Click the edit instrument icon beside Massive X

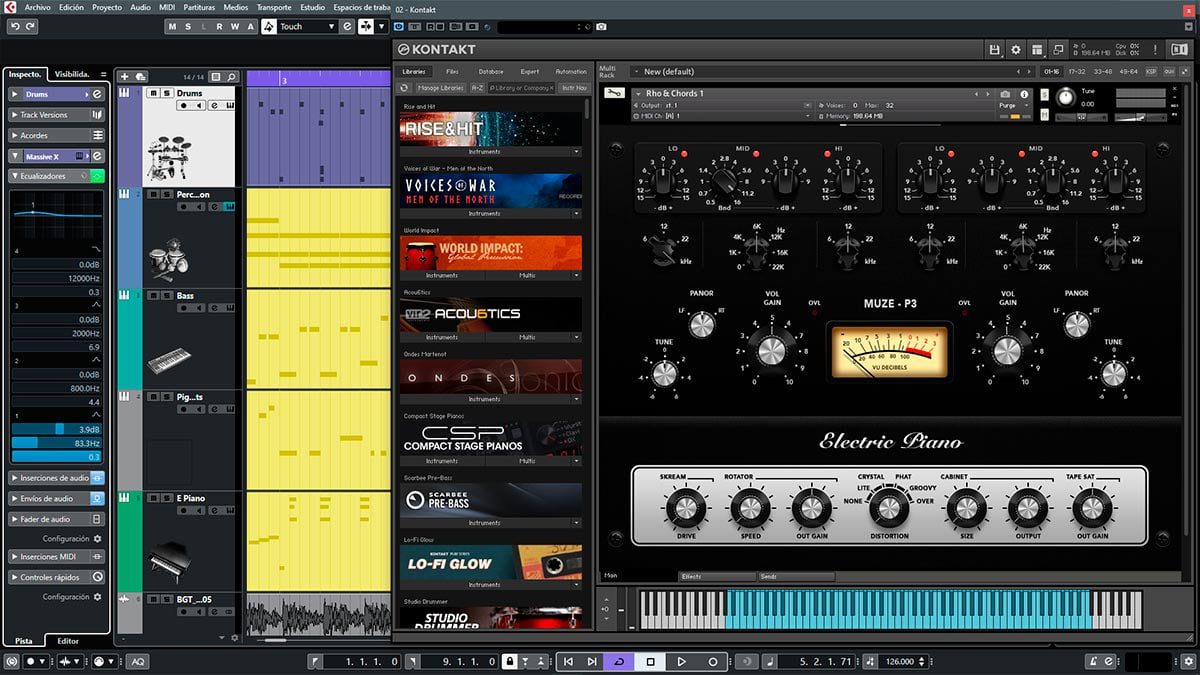pos(97,156)
